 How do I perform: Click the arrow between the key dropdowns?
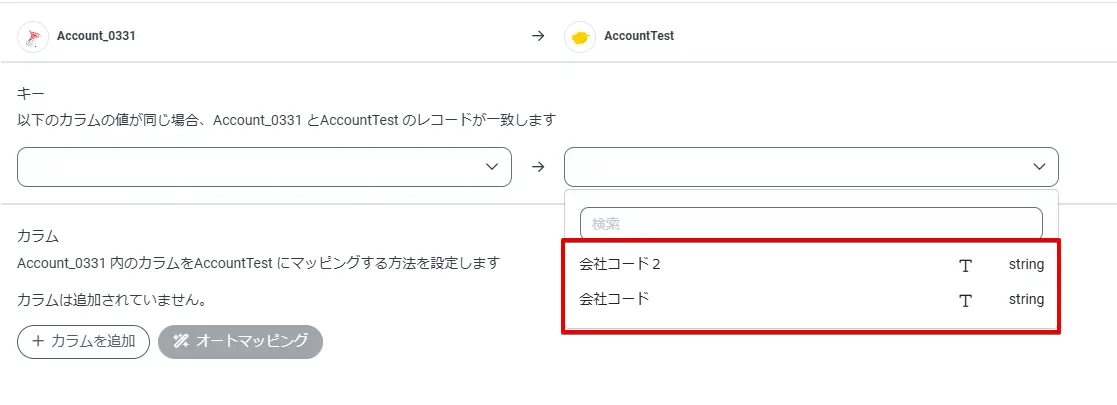point(538,167)
